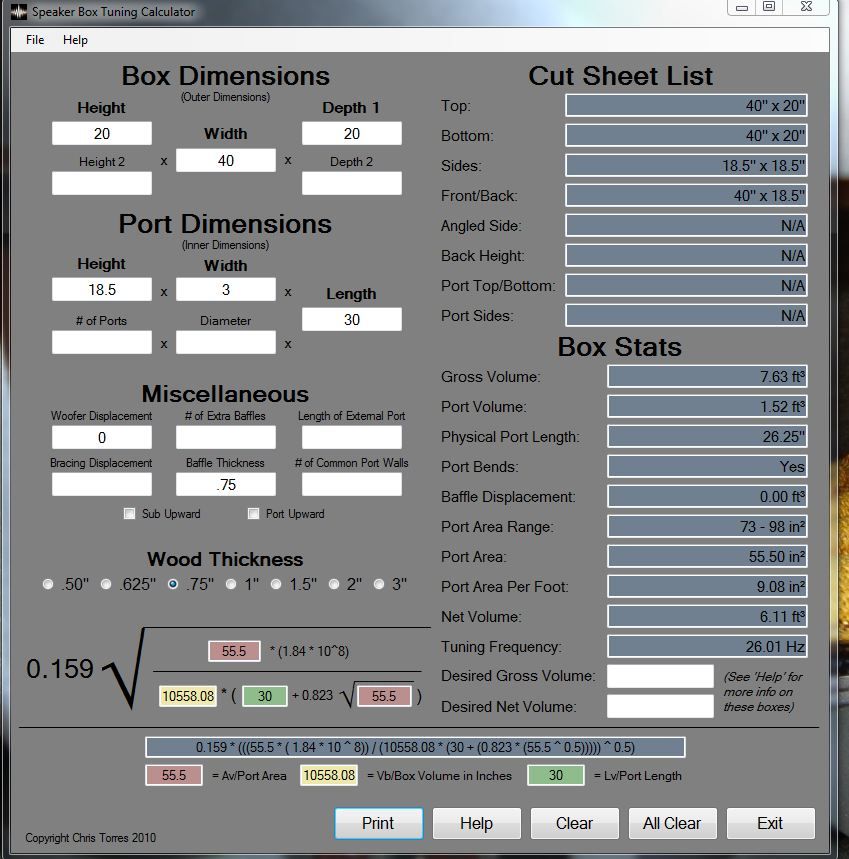The image size is (849, 859).
Task: Minimize the calculator window
Action: [742, 7]
